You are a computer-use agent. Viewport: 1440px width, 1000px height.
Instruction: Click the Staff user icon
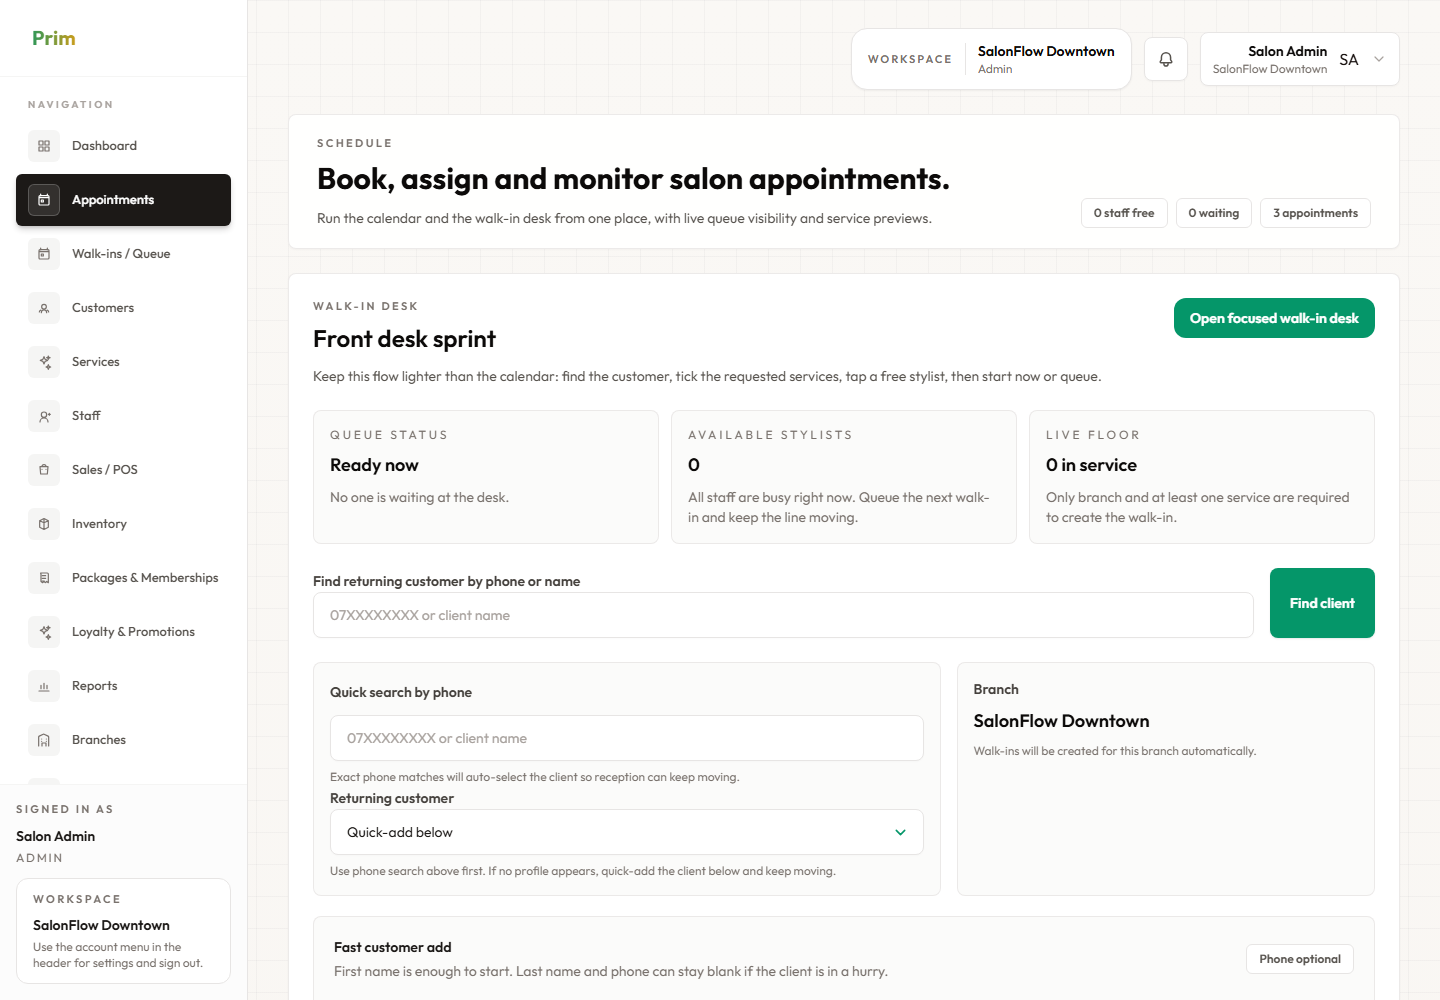pos(44,416)
